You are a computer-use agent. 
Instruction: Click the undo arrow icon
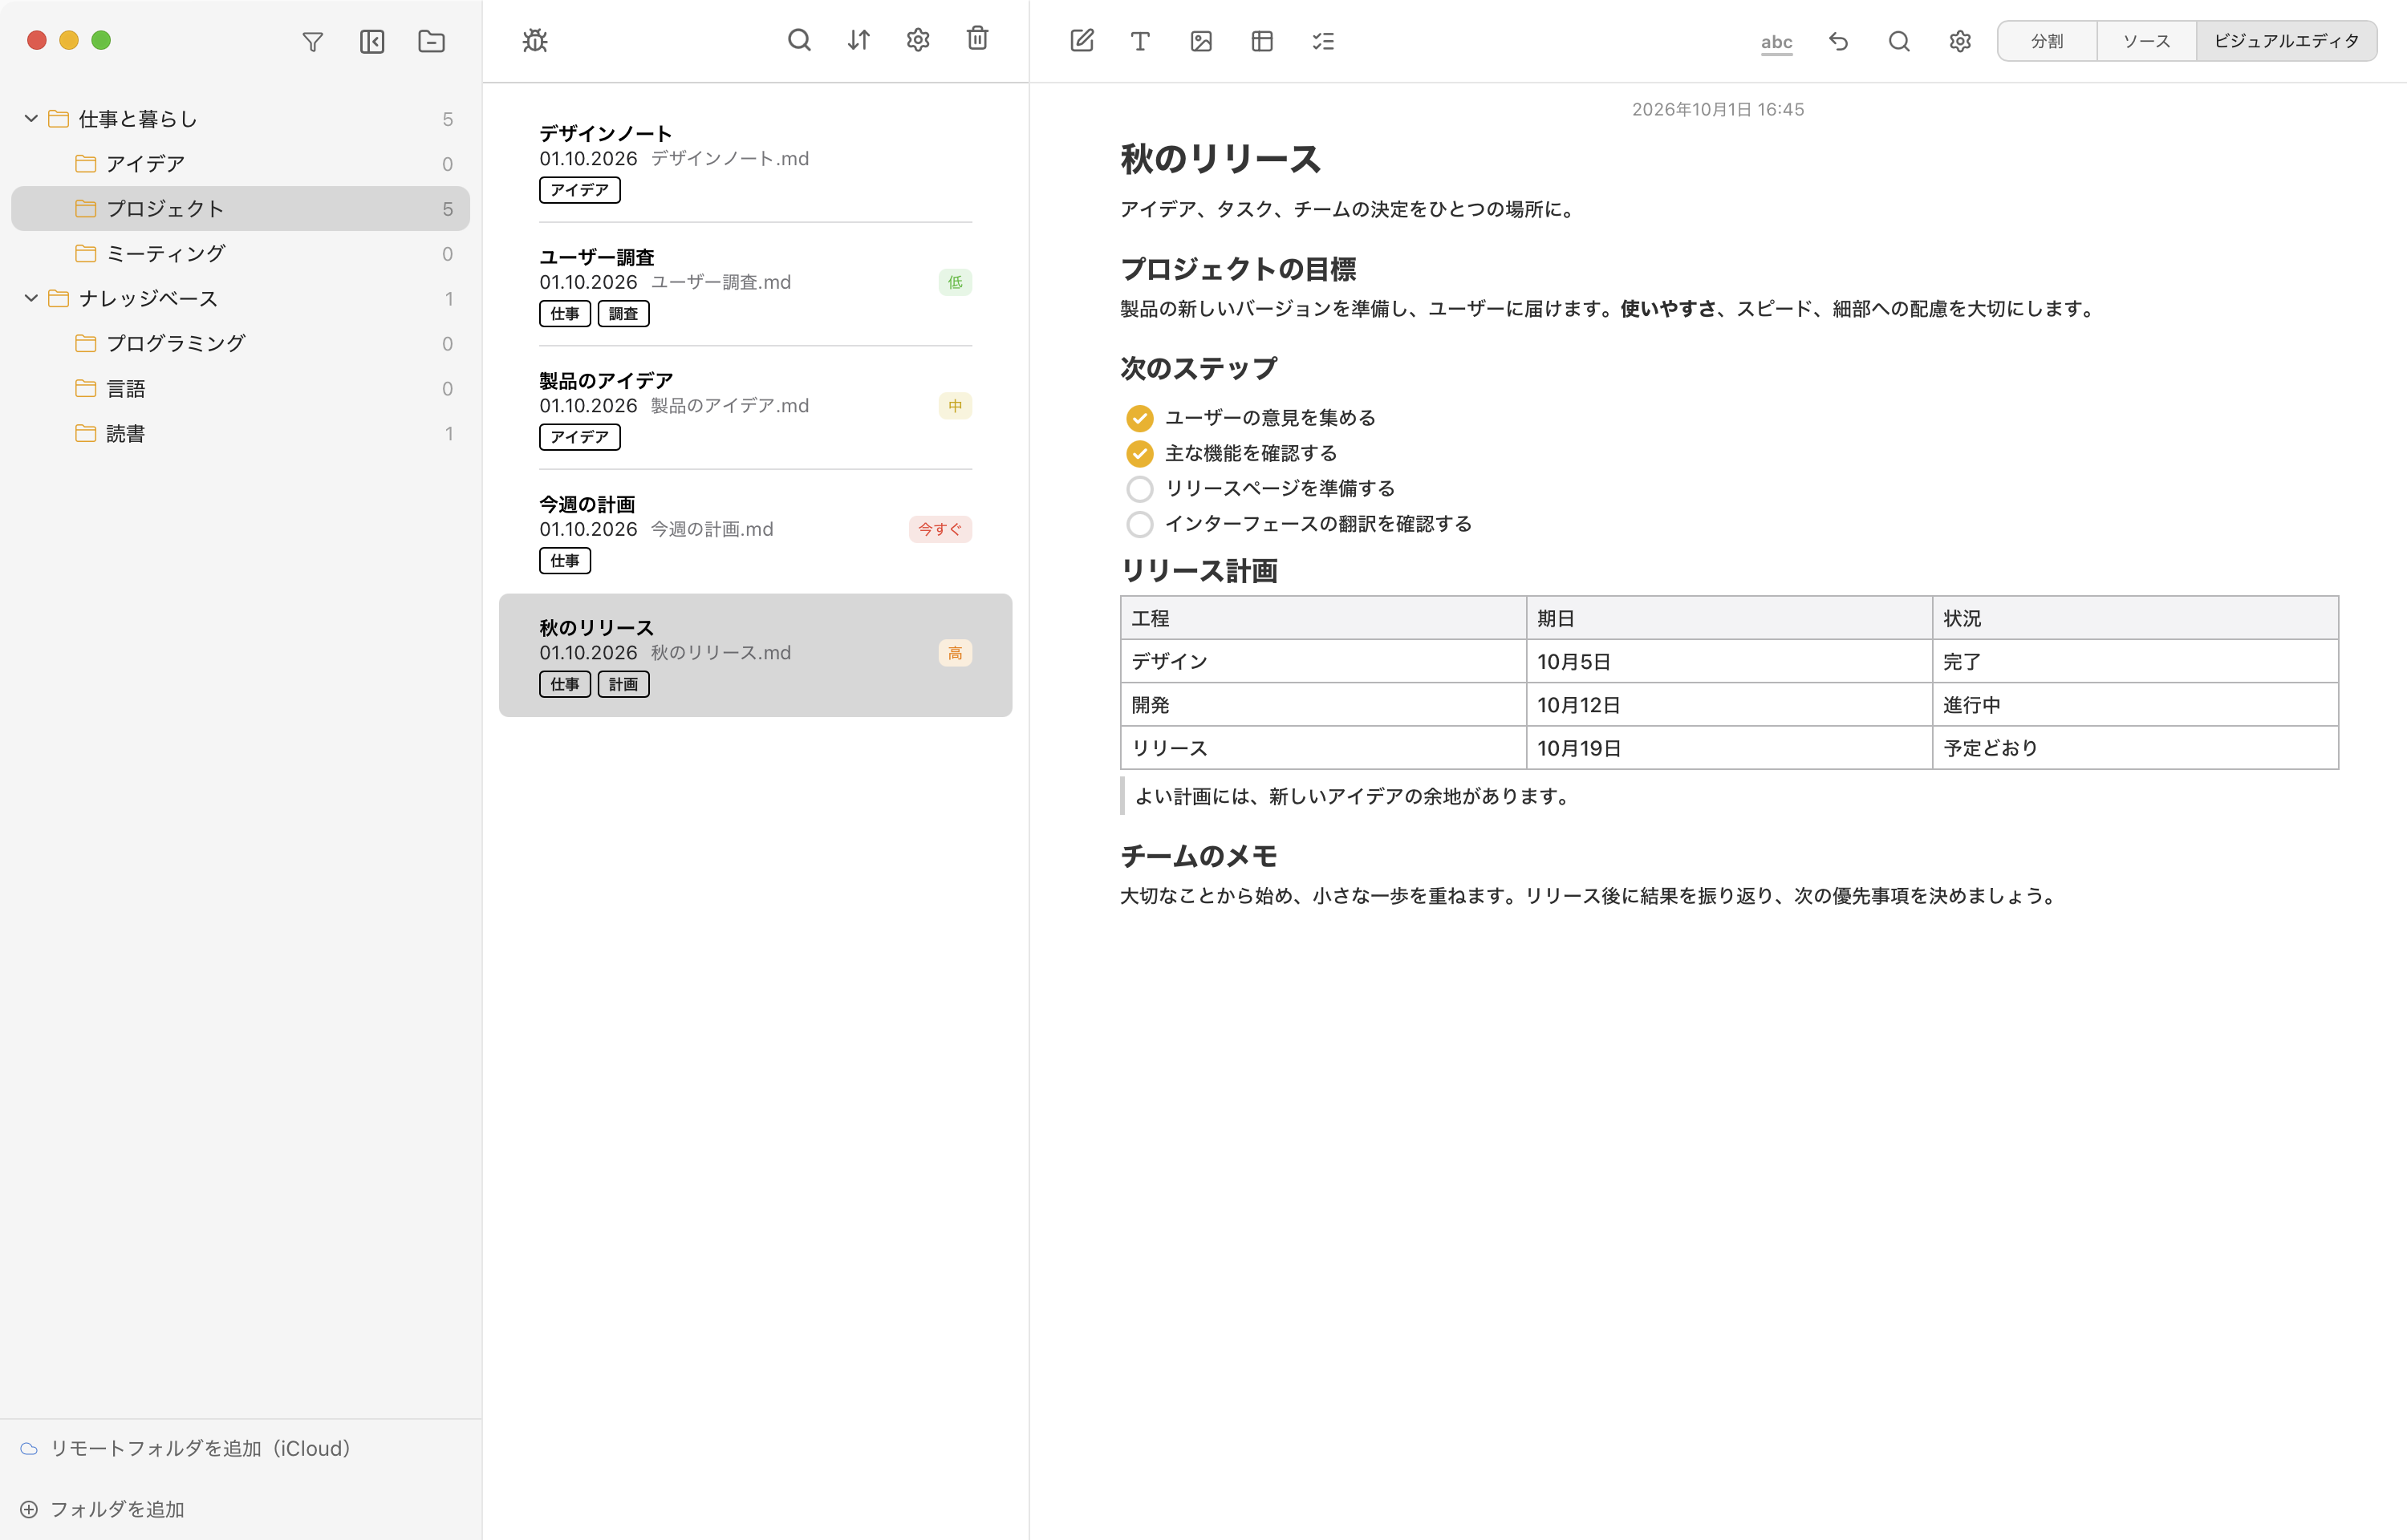coord(1838,41)
